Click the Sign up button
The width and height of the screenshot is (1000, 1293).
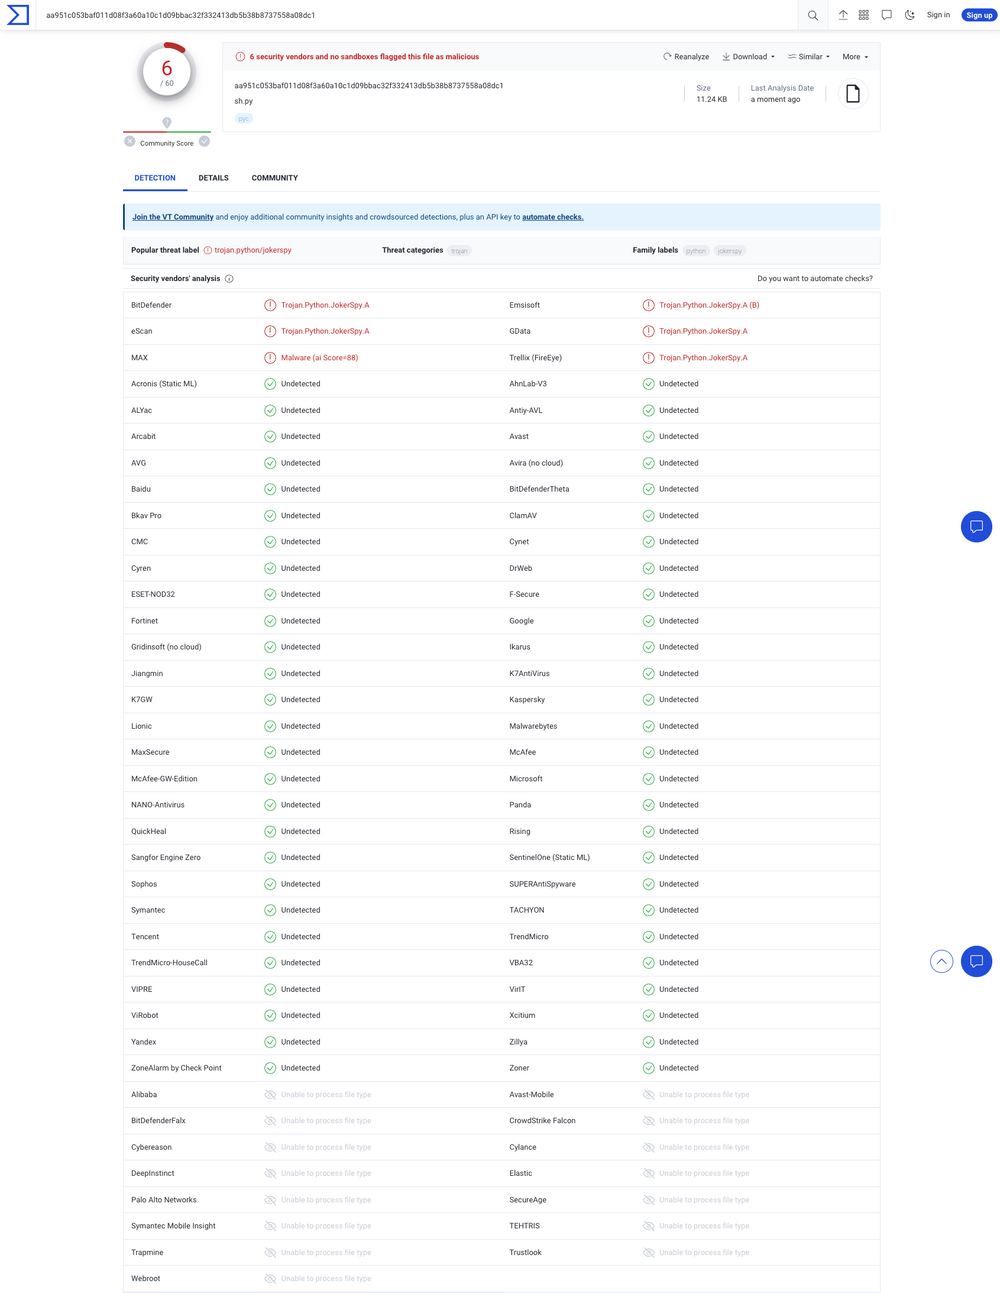click(x=978, y=15)
